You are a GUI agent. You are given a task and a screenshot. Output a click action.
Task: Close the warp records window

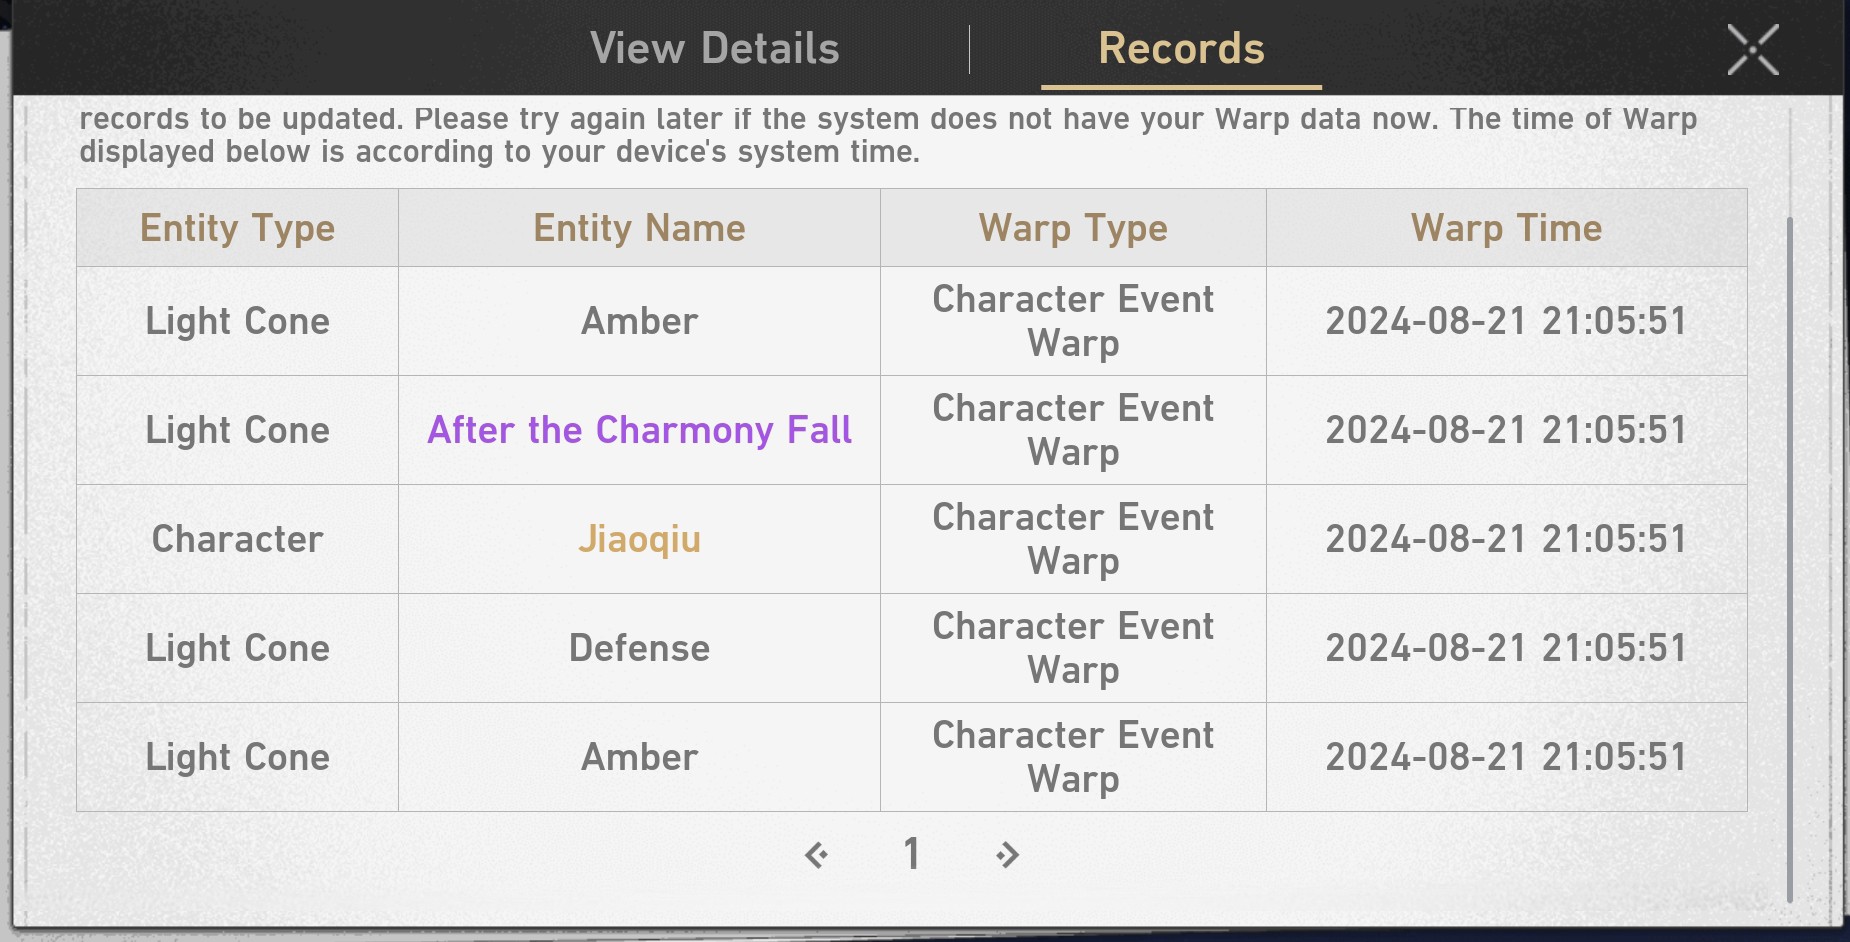click(1752, 50)
